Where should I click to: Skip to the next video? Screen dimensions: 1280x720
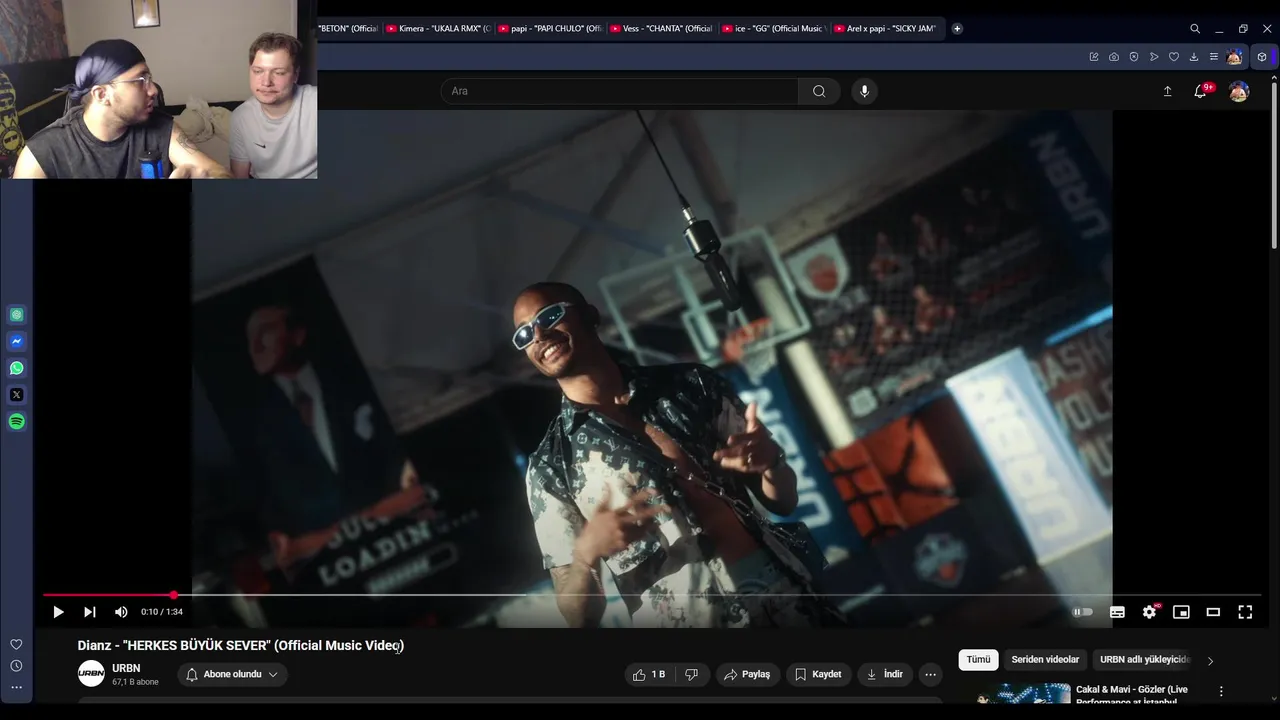[x=90, y=612]
